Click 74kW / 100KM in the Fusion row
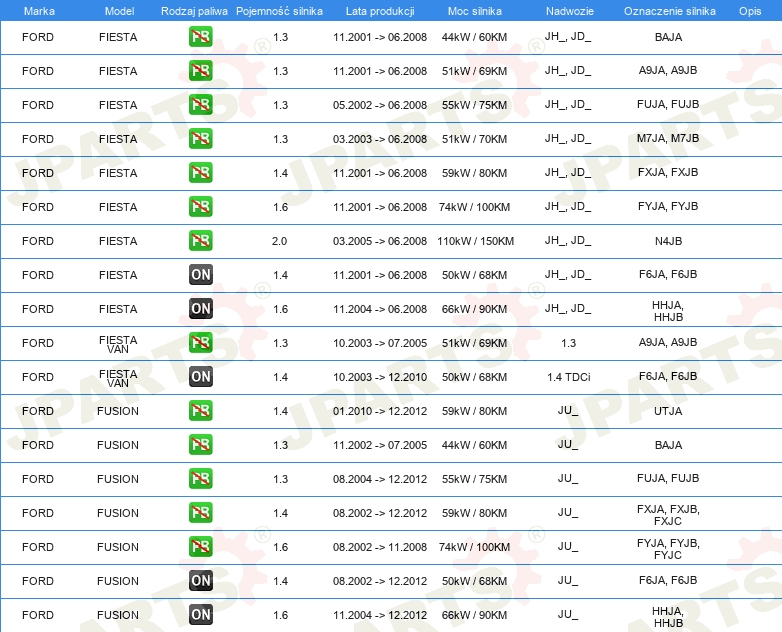The width and height of the screenshot is (782, 632). click(x=474, y=547)
